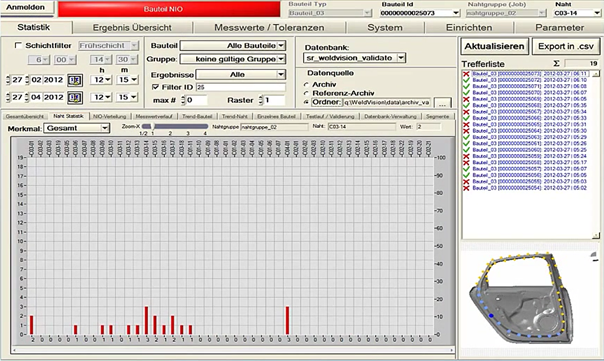This screenshot has width=604, height=361.
Task: Click the red Bauteil NIO status banner
Action: coord(169,9)
